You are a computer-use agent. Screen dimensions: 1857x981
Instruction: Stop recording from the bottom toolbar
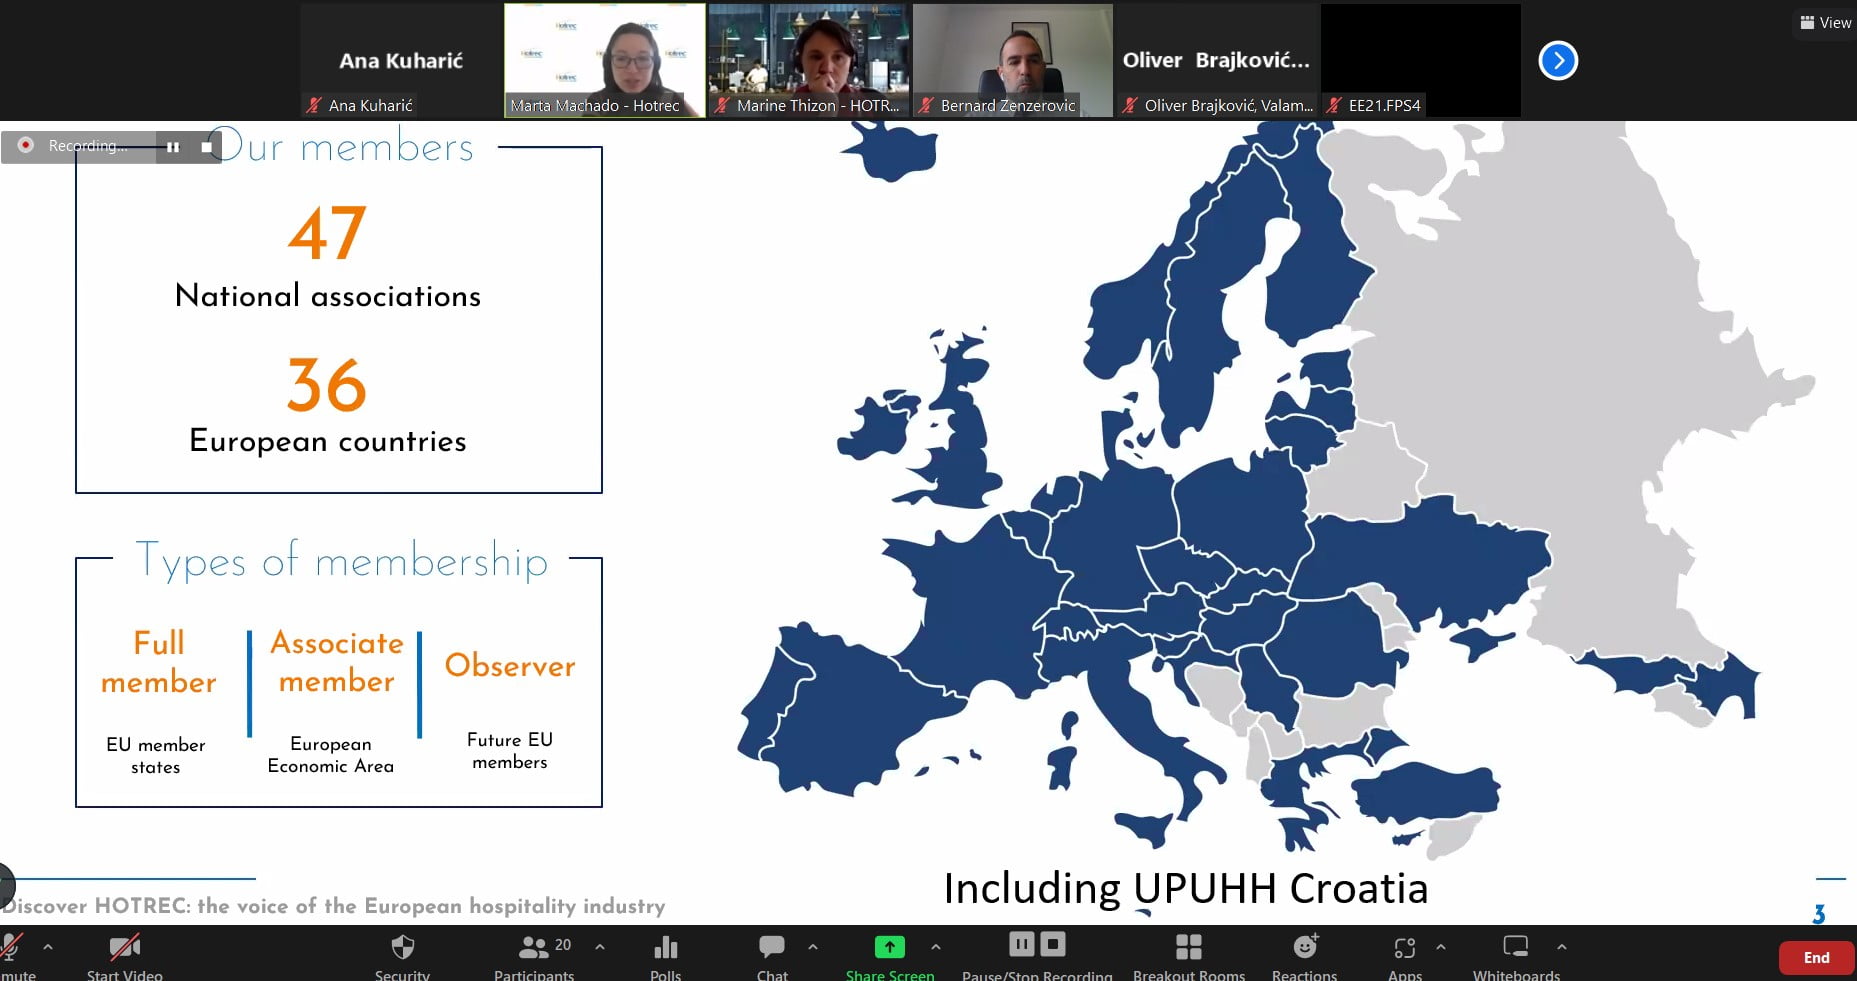point(1052,944)
